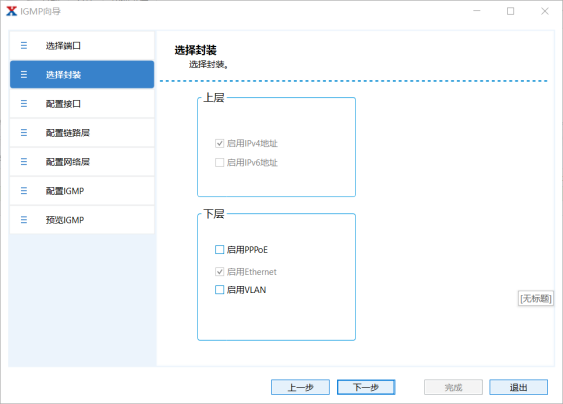The height and width of the screenshot is (404, 563).
Task: Enable the 启用PPPoE checkbox
Action: click(x=219, y=250)
